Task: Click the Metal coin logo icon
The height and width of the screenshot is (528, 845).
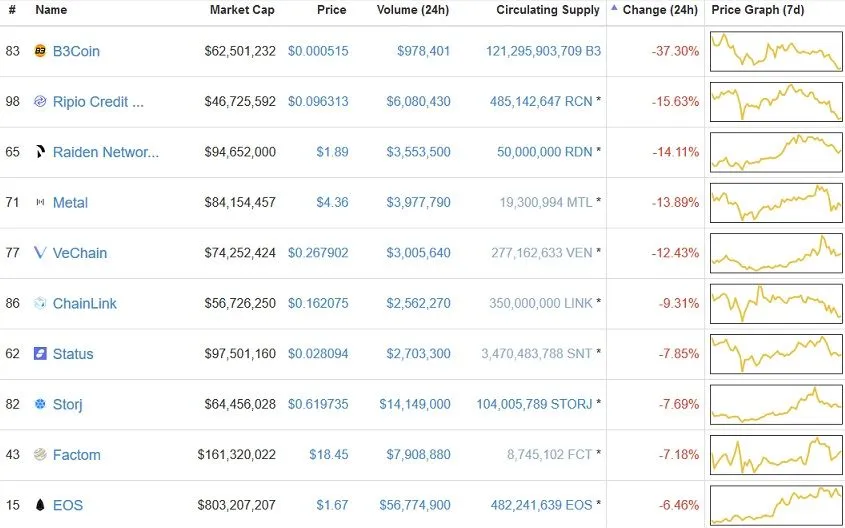Action: (40, 202)
